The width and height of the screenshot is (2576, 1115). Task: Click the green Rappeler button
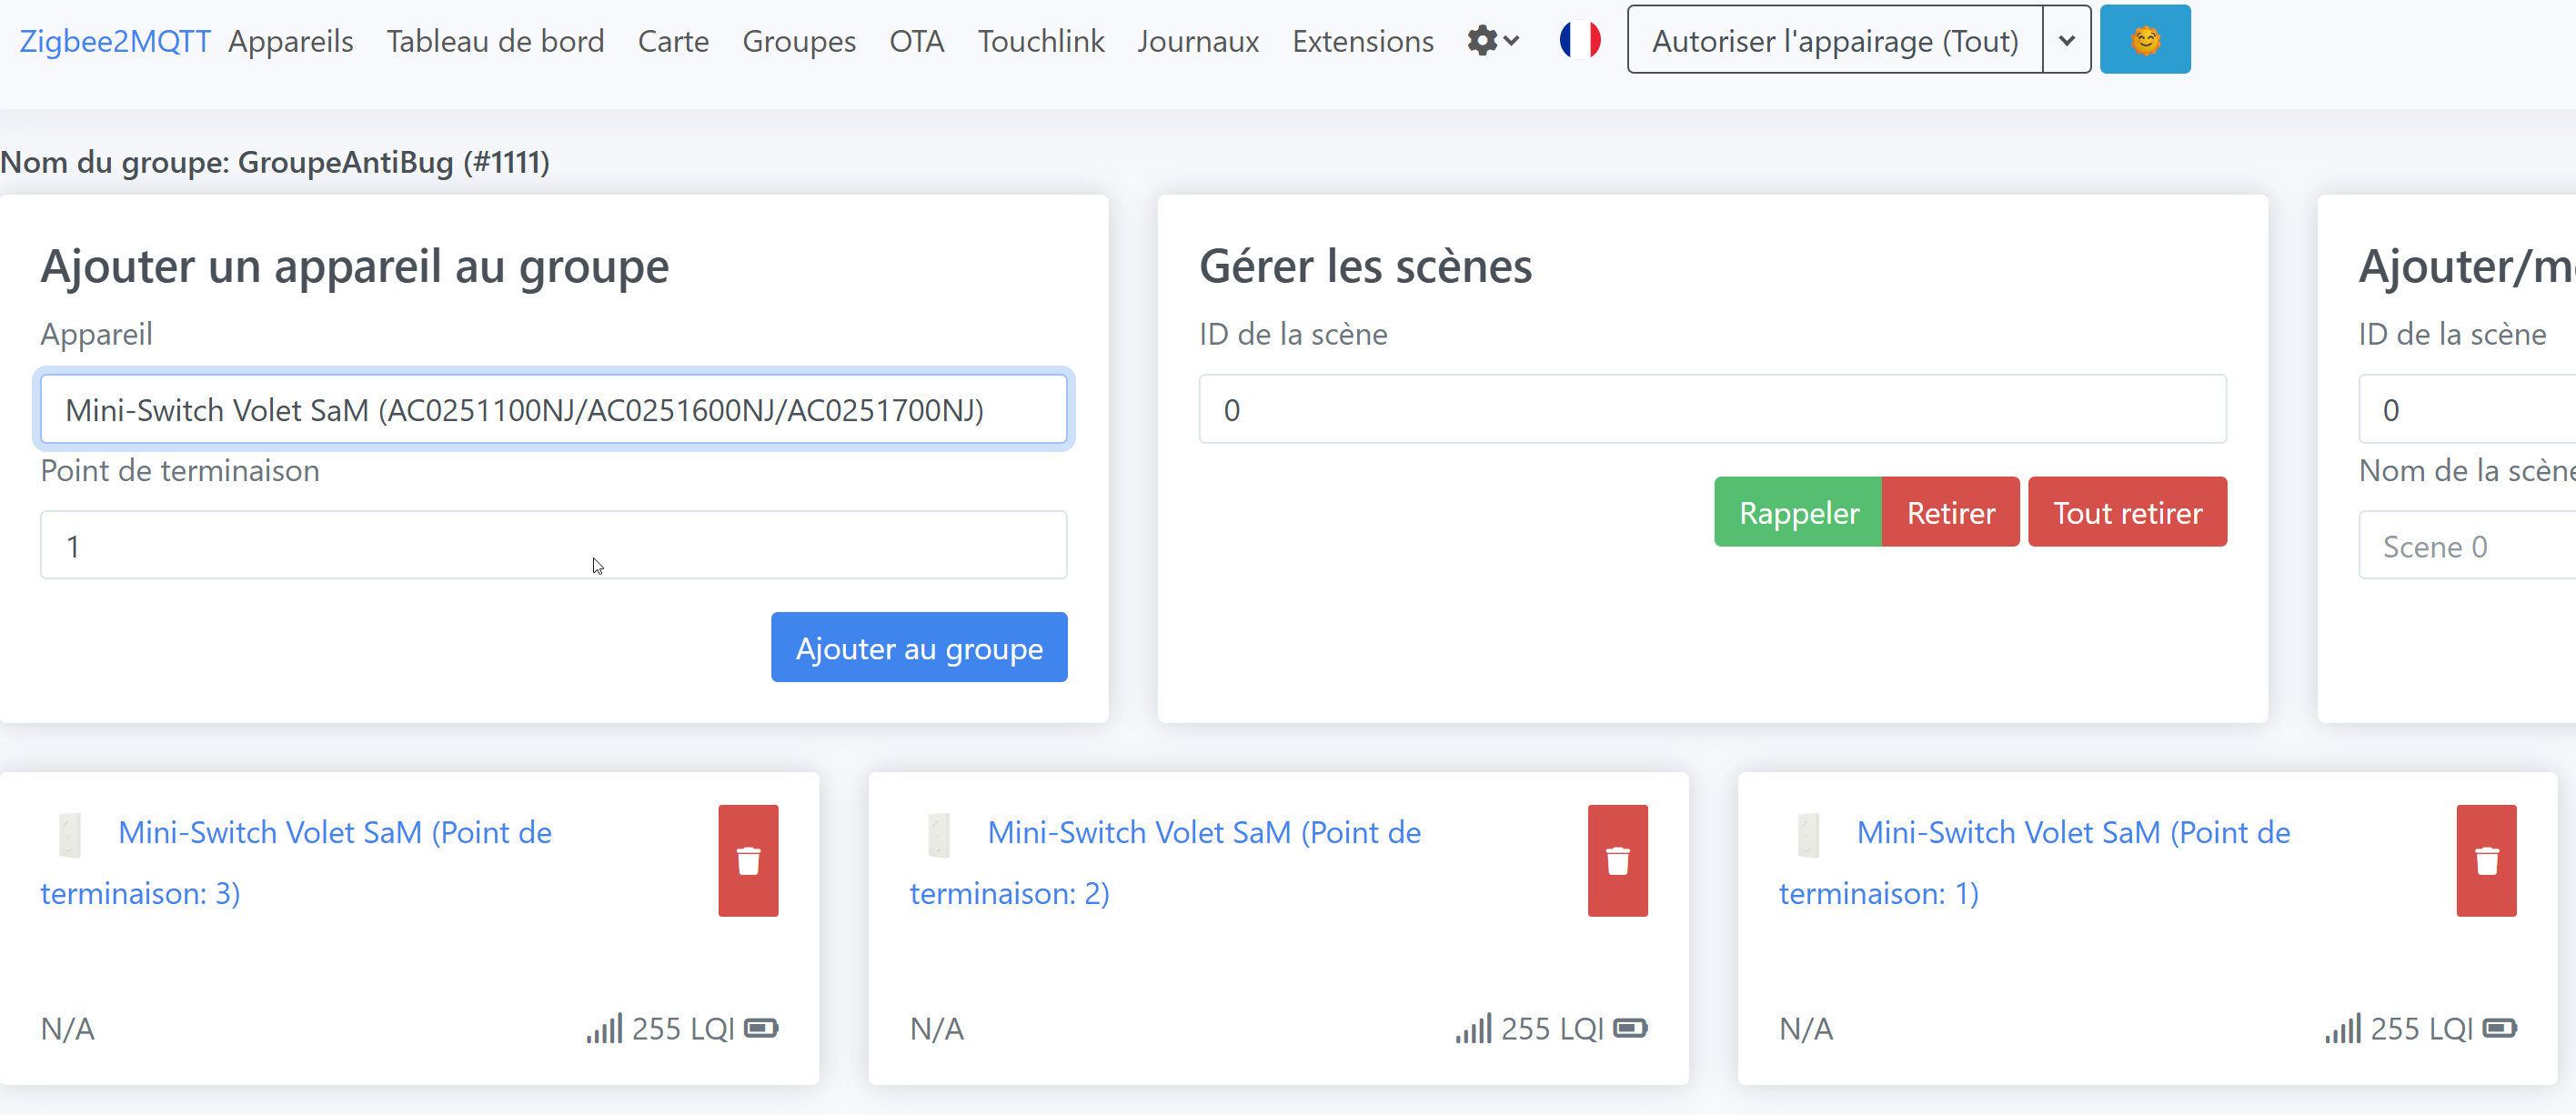point(1798,512)
